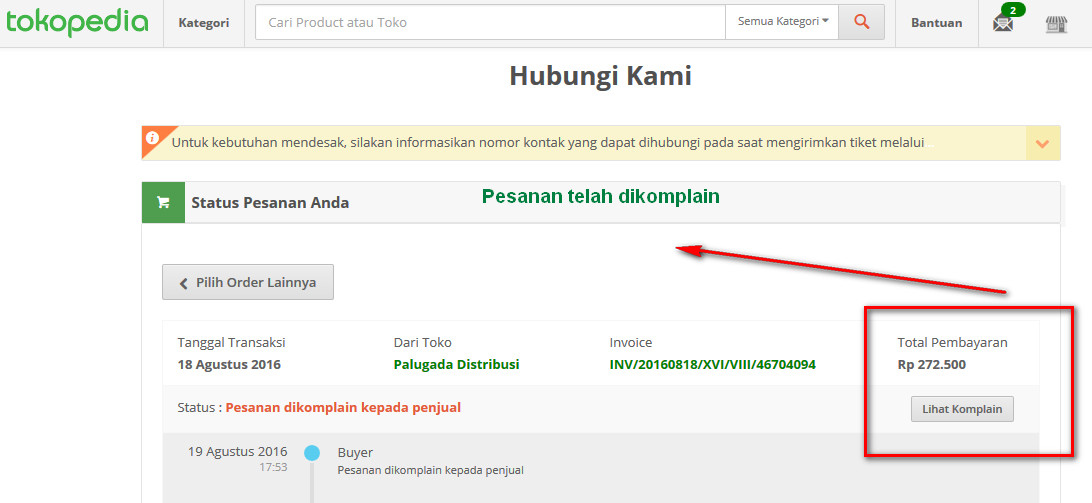
Task: Click the Hubungi Kami page heading
Action: point(600,76)
